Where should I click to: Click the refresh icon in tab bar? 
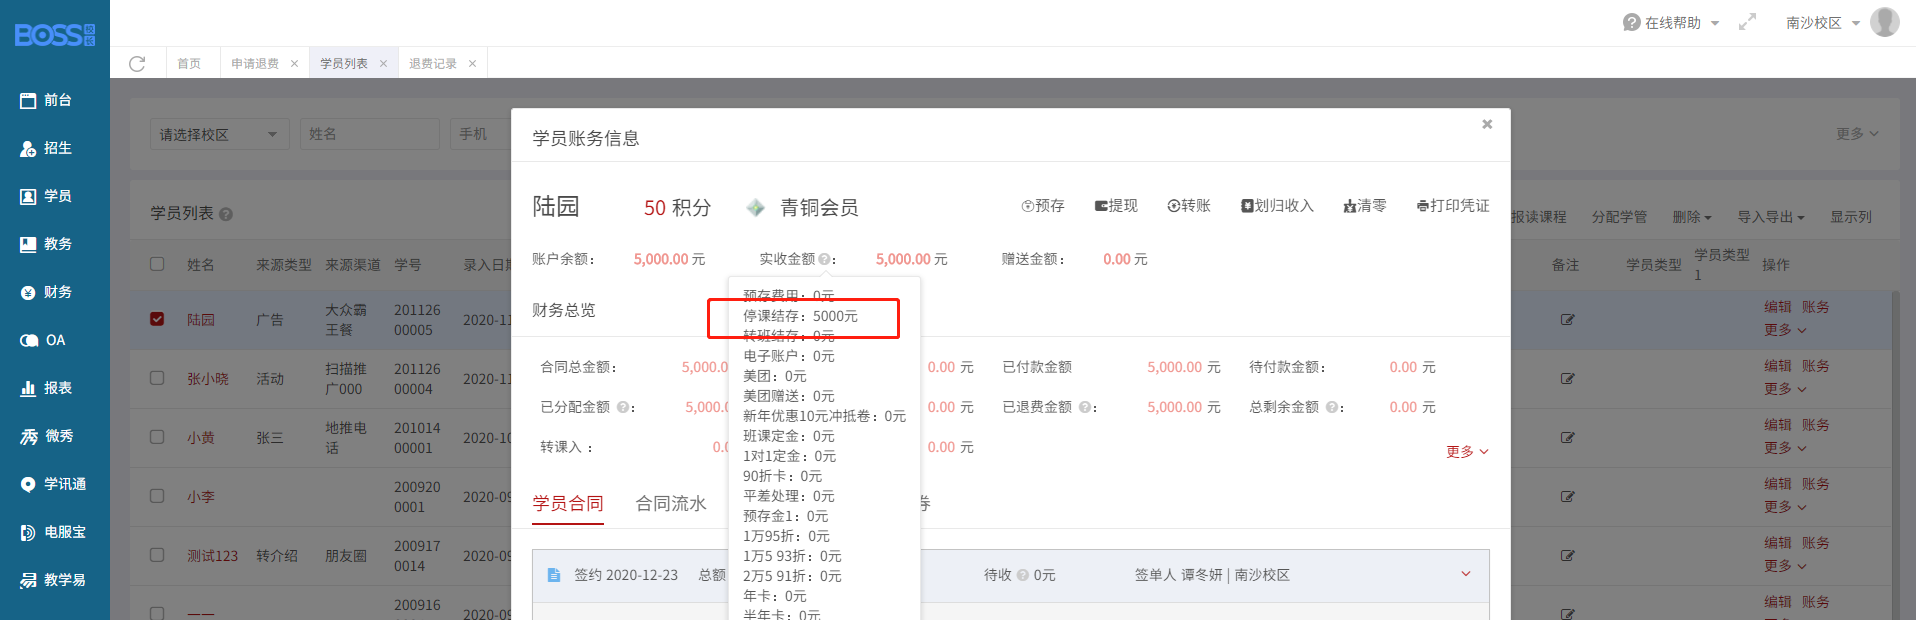(137, 64)
